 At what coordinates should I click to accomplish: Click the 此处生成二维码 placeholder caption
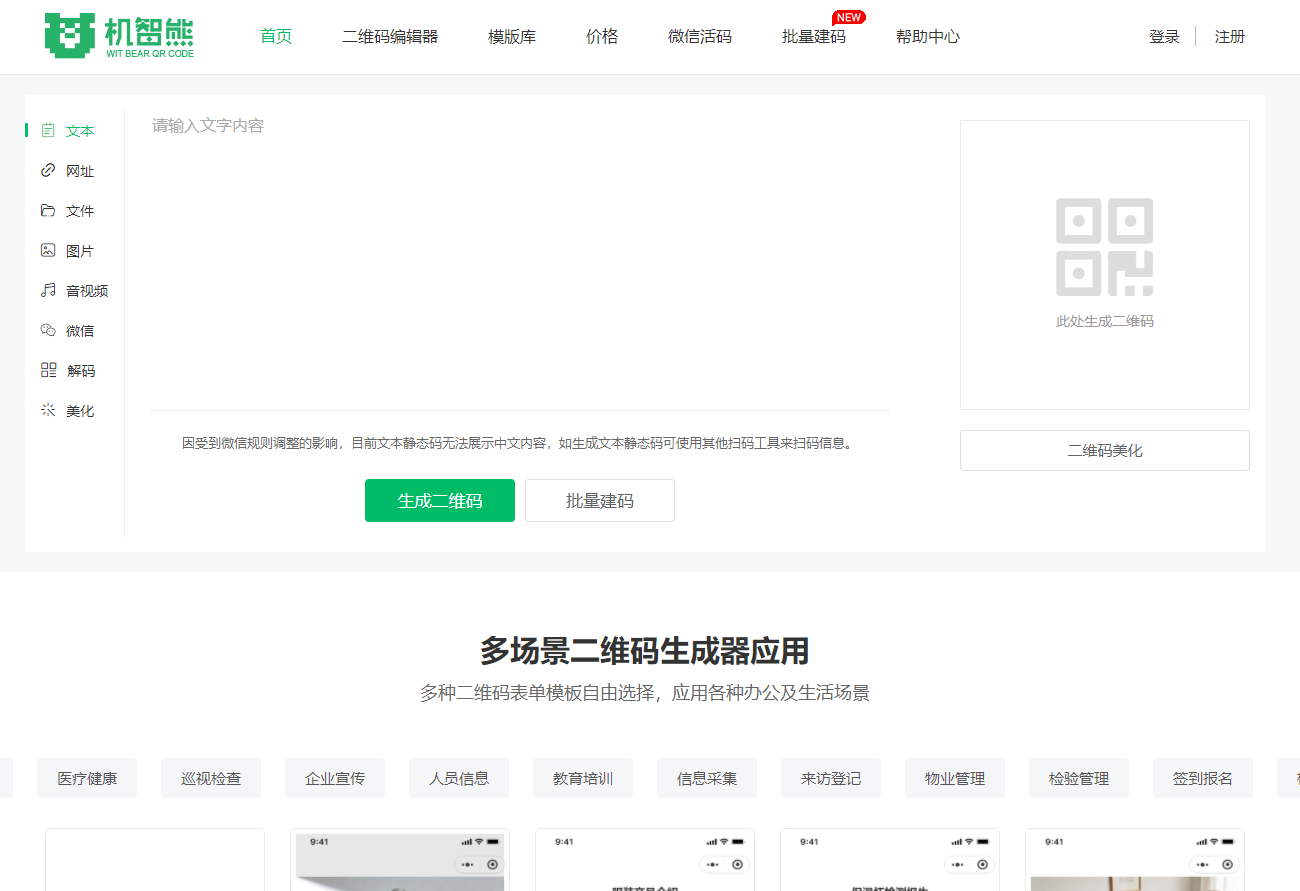(x=1105, y=322)
